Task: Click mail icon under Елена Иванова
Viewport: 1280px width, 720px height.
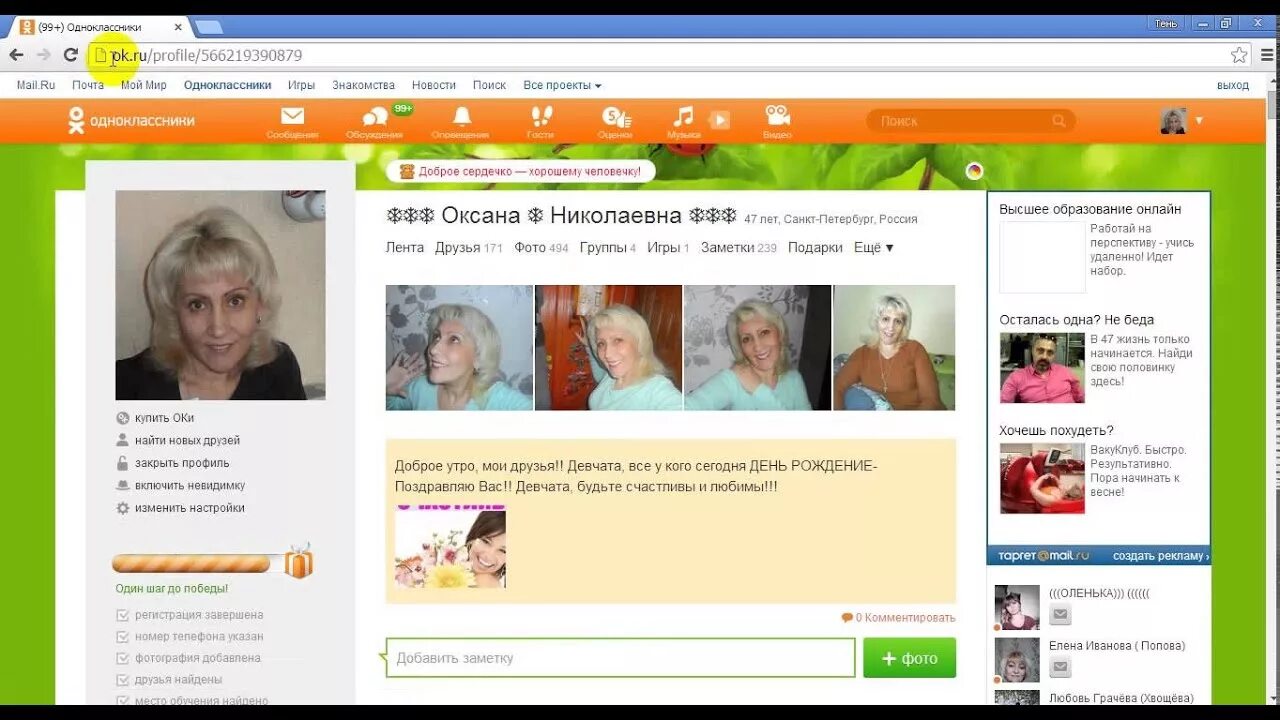Action: tap(1060, 667)
